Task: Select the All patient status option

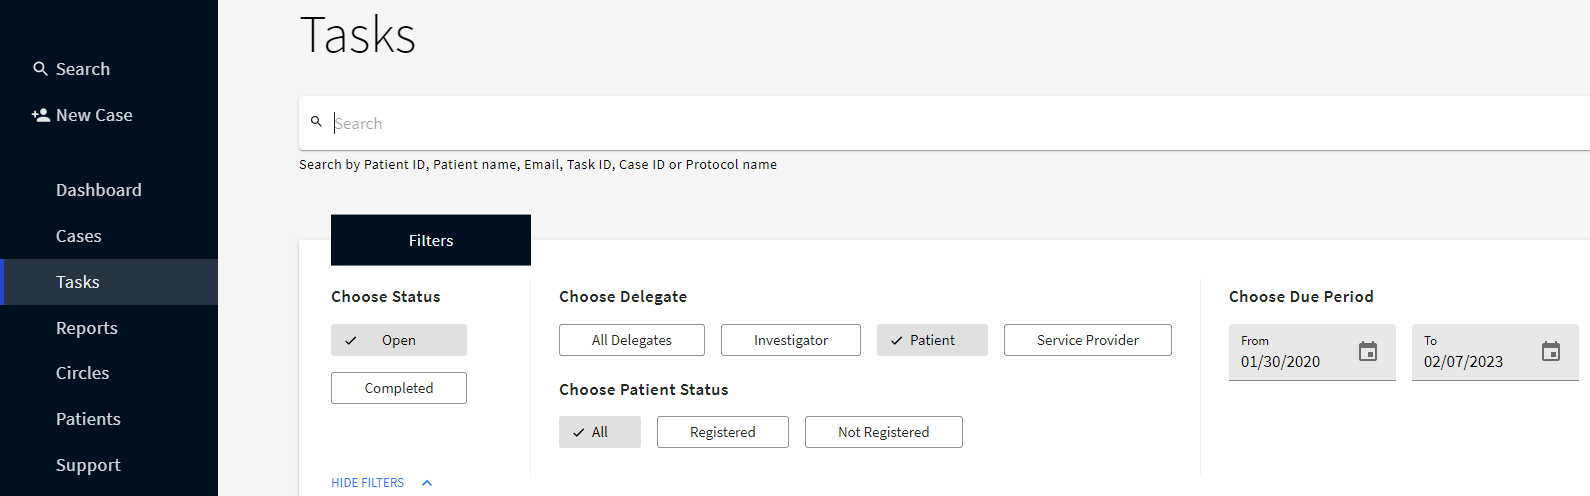Action: click(600, 432)
